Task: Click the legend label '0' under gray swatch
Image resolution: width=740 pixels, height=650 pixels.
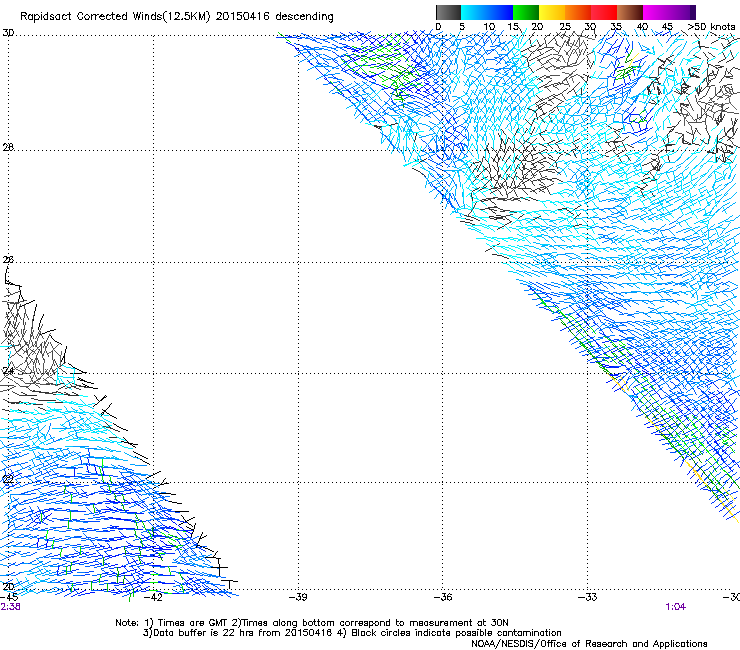Action: (x=438, y=27)
